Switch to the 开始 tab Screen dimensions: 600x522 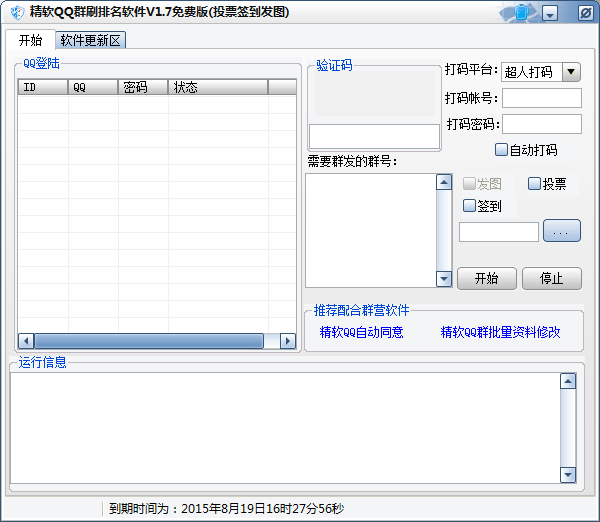[30, 40]
